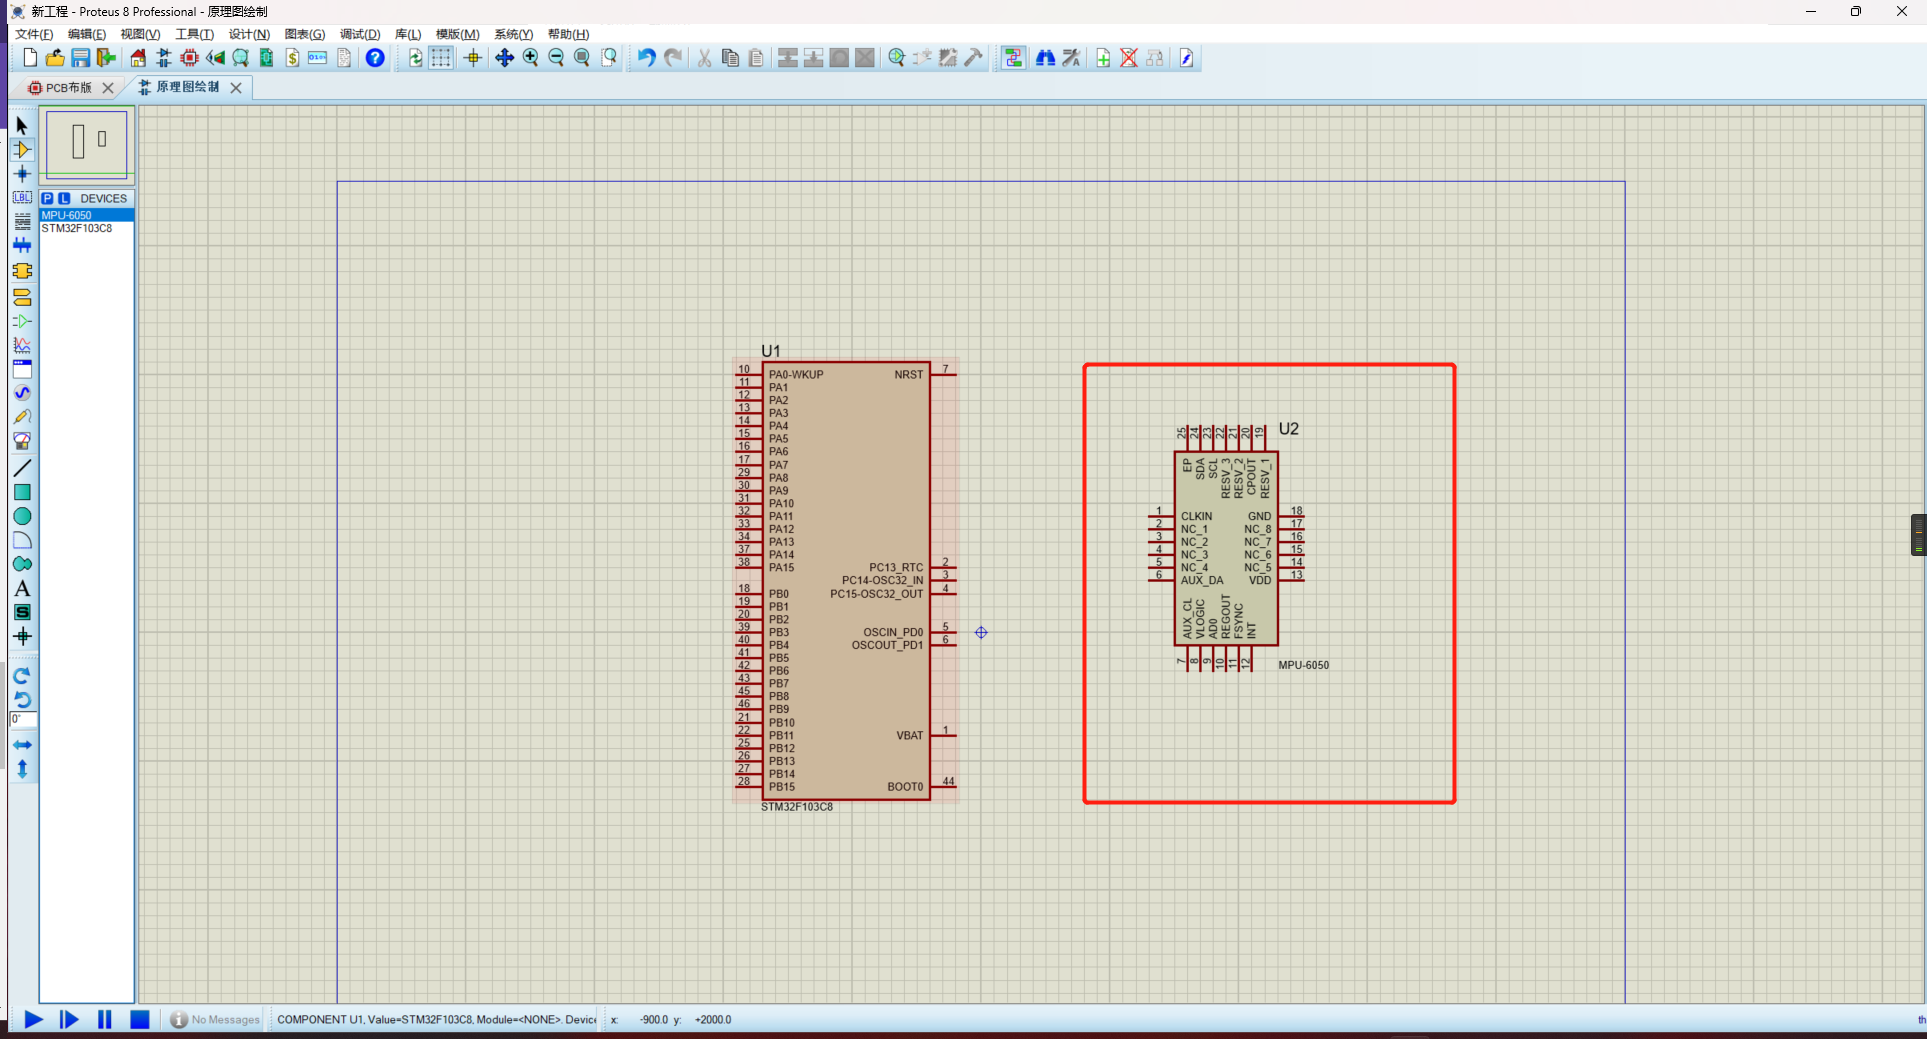Choose Probe Mode tool
Screen dimensions: 1927x1039
[x=22, y=417]
